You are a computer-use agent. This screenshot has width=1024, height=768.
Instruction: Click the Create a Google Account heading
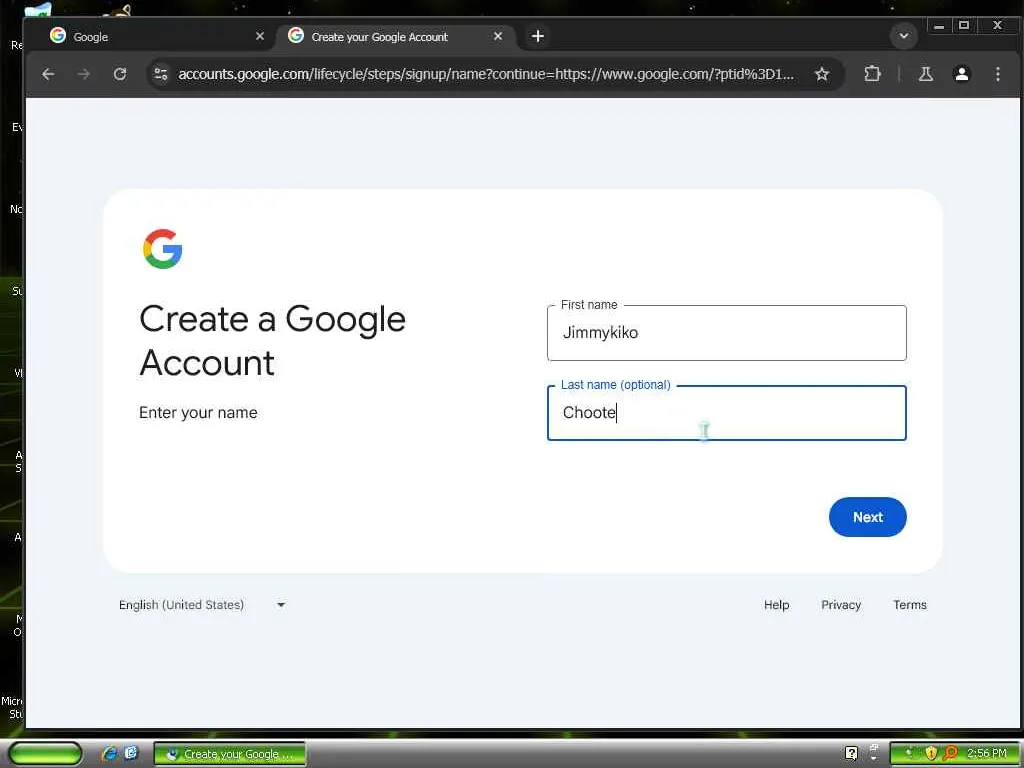tap(272, 341)
